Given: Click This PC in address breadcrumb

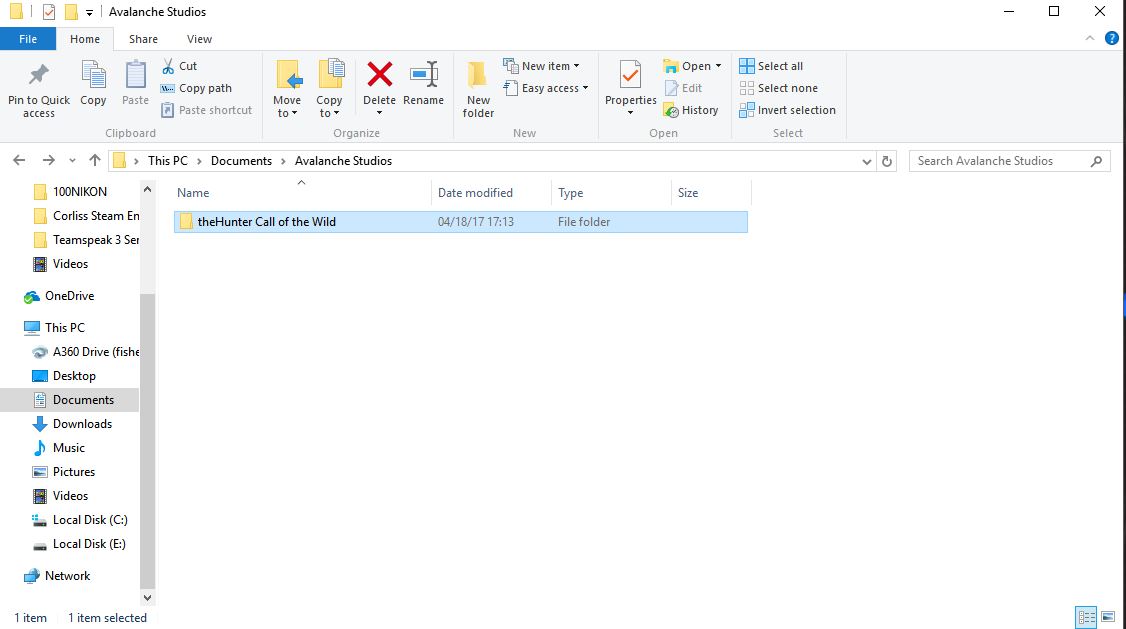Looking at the screenshot, I should (x=167, y=161).
